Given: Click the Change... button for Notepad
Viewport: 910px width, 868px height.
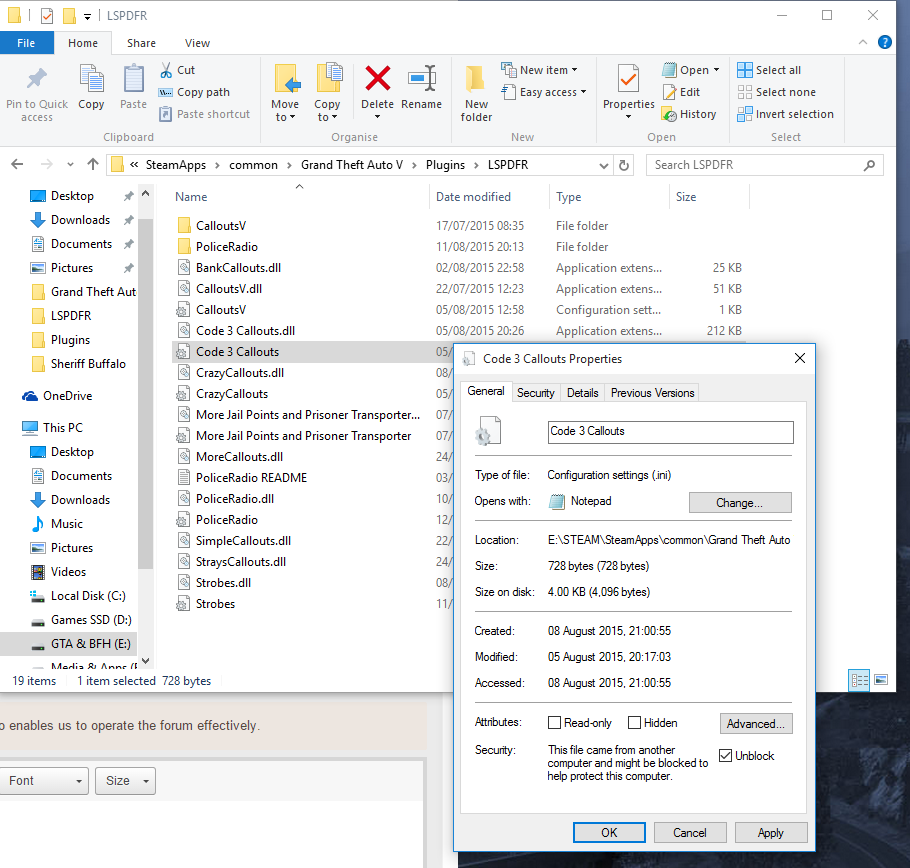Looking at the screenshot, I should click(739, 503).
